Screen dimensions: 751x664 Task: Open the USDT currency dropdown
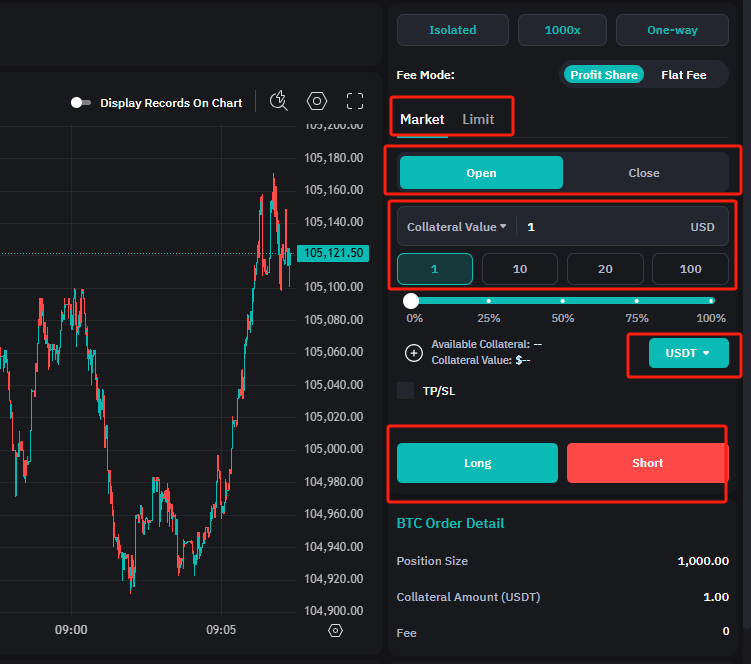pyautogui.click(x=688, y=353)
